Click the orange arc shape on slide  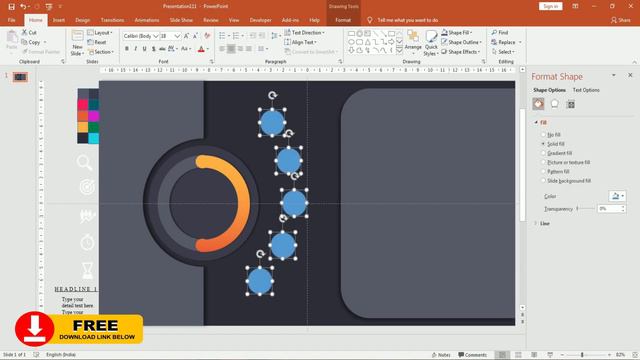point(245,203)
